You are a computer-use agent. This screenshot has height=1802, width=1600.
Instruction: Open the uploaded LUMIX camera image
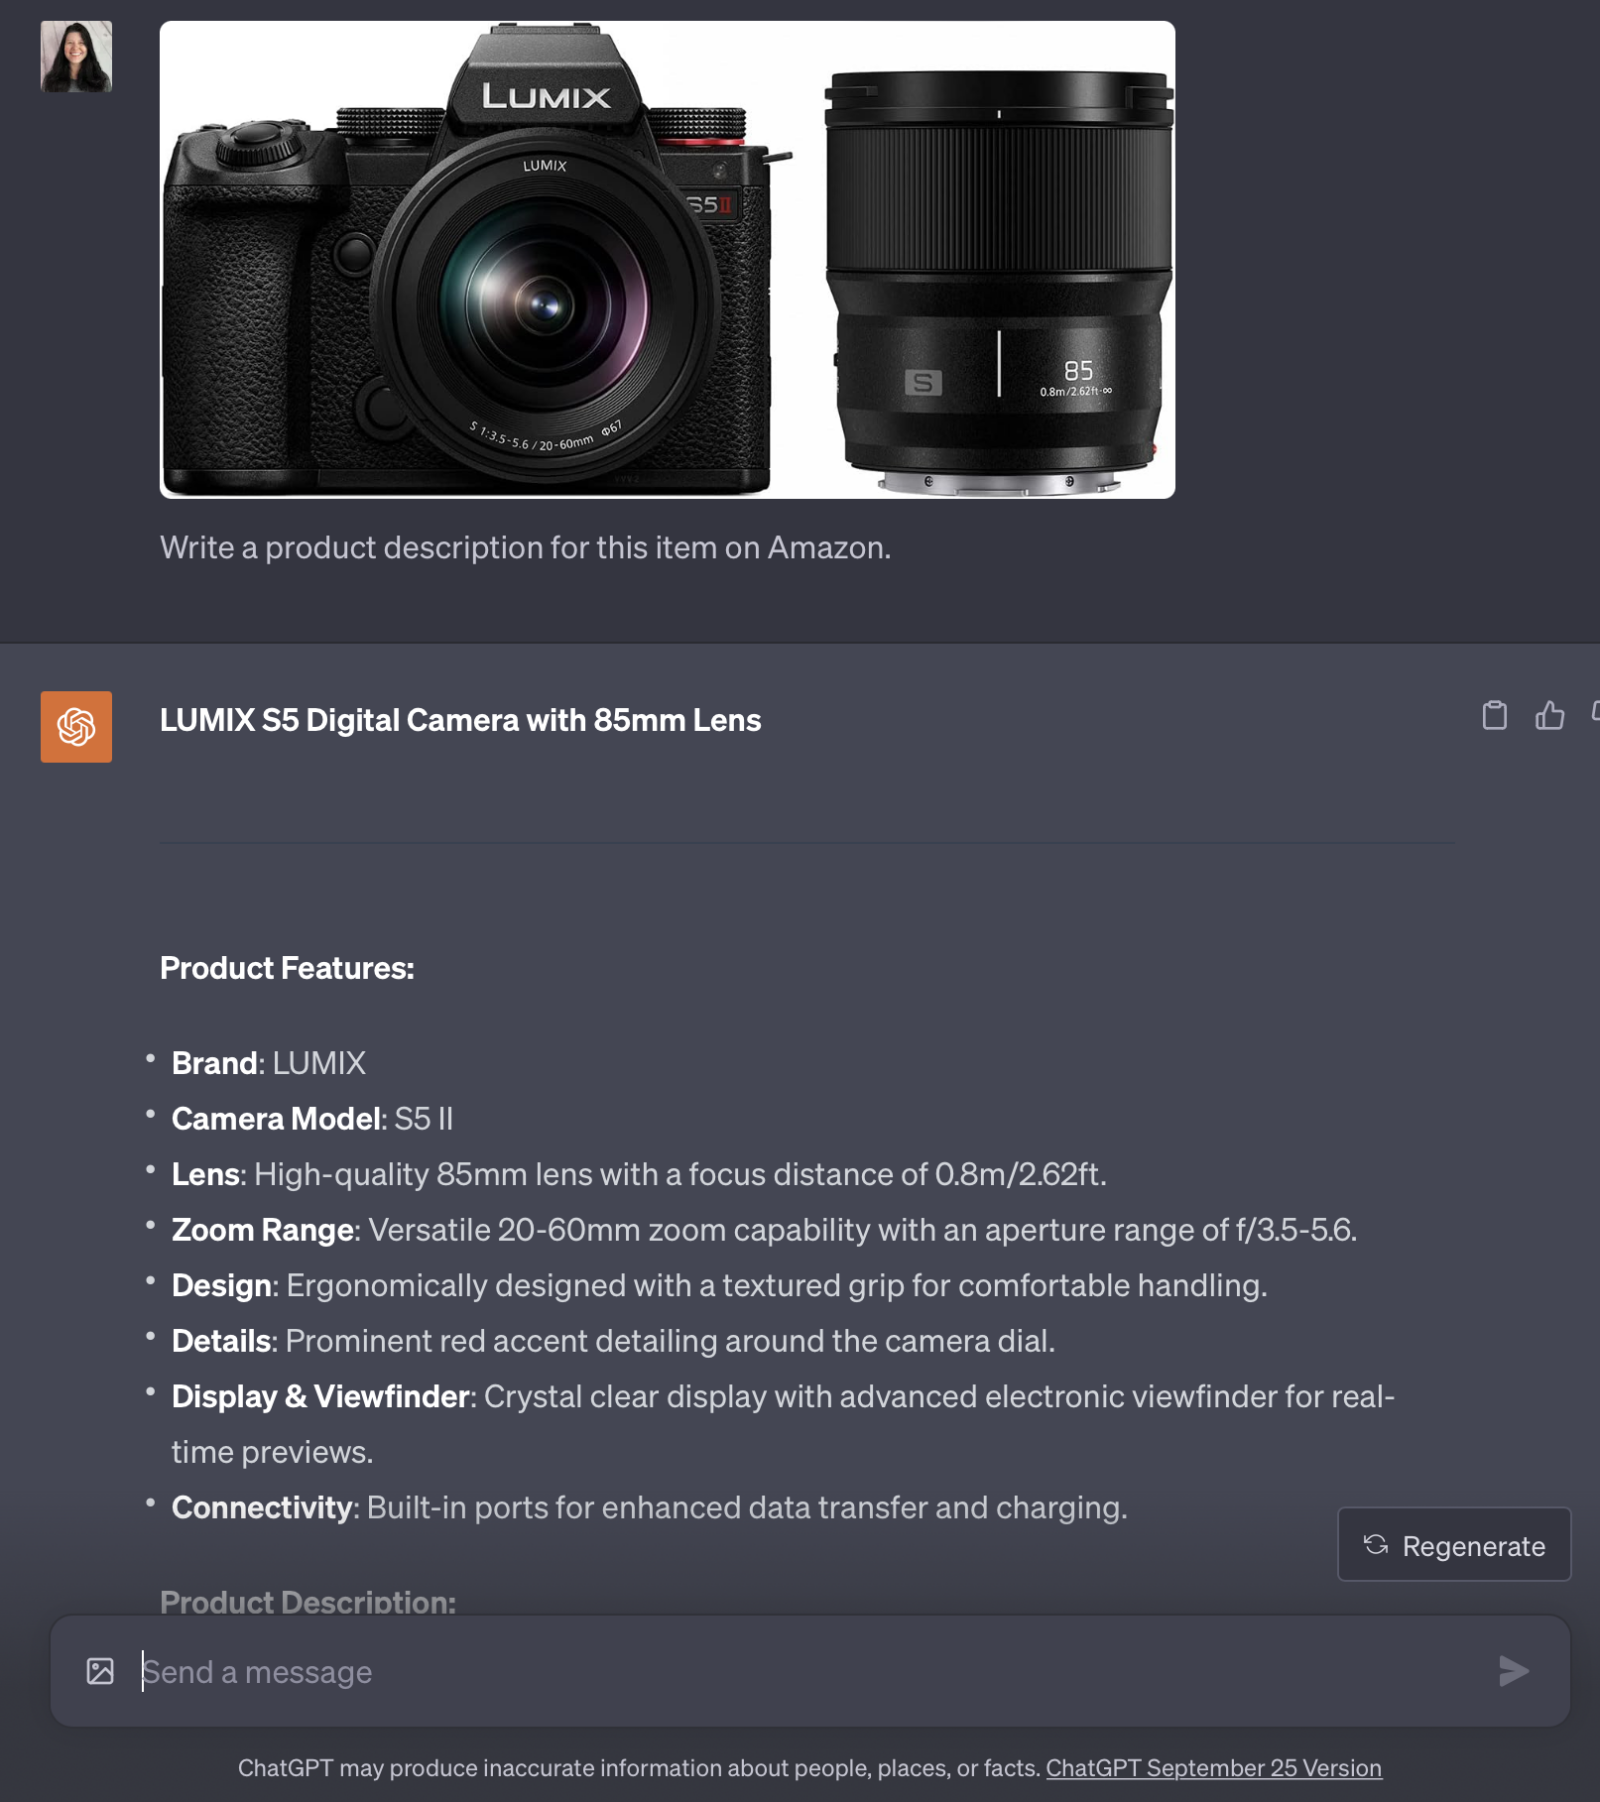coord(667,259)
